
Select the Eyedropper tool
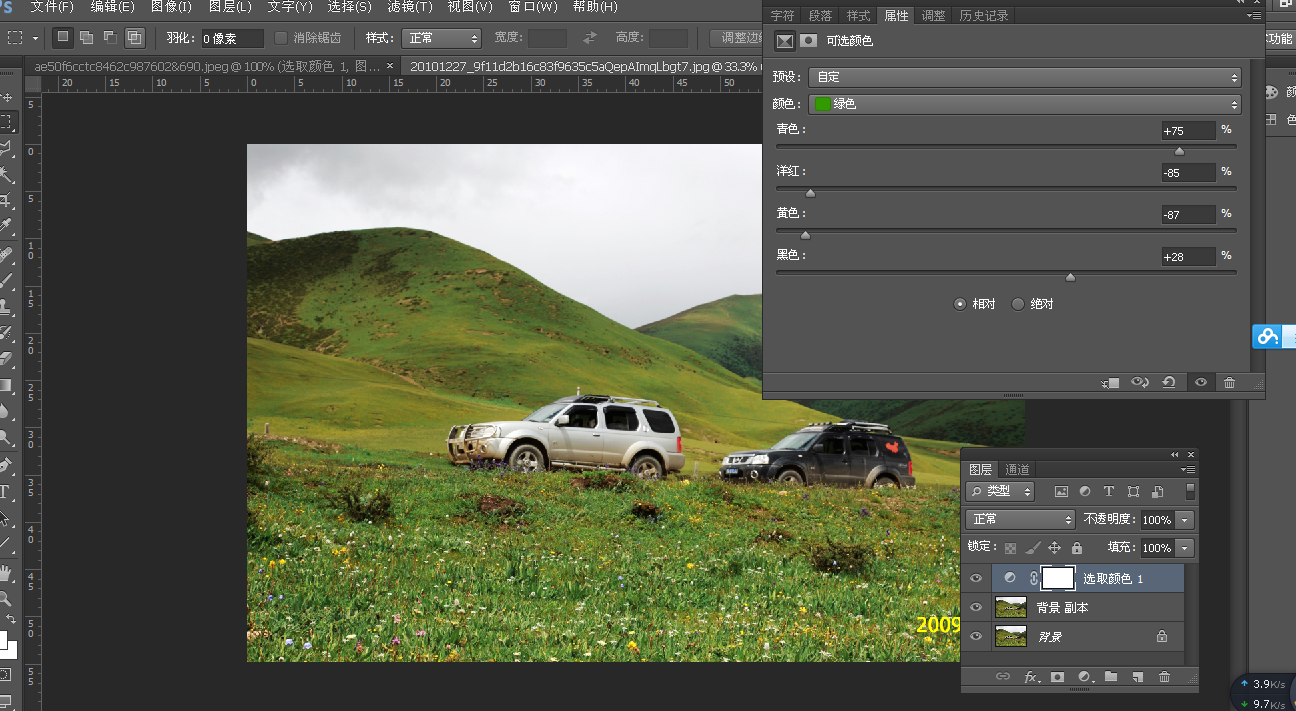coord(6,227)
